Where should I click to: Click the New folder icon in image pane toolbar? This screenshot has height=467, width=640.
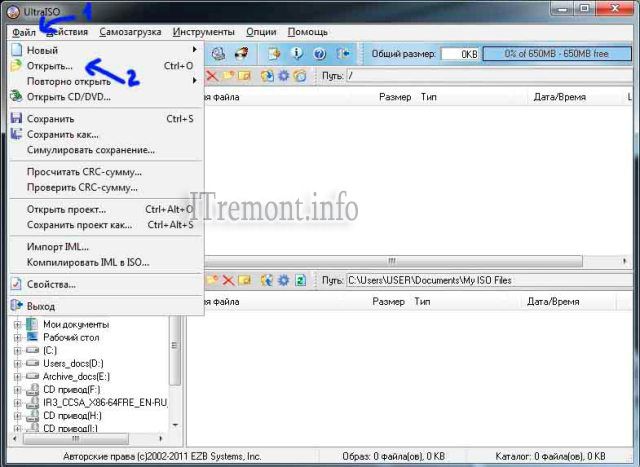pos(228,76)
